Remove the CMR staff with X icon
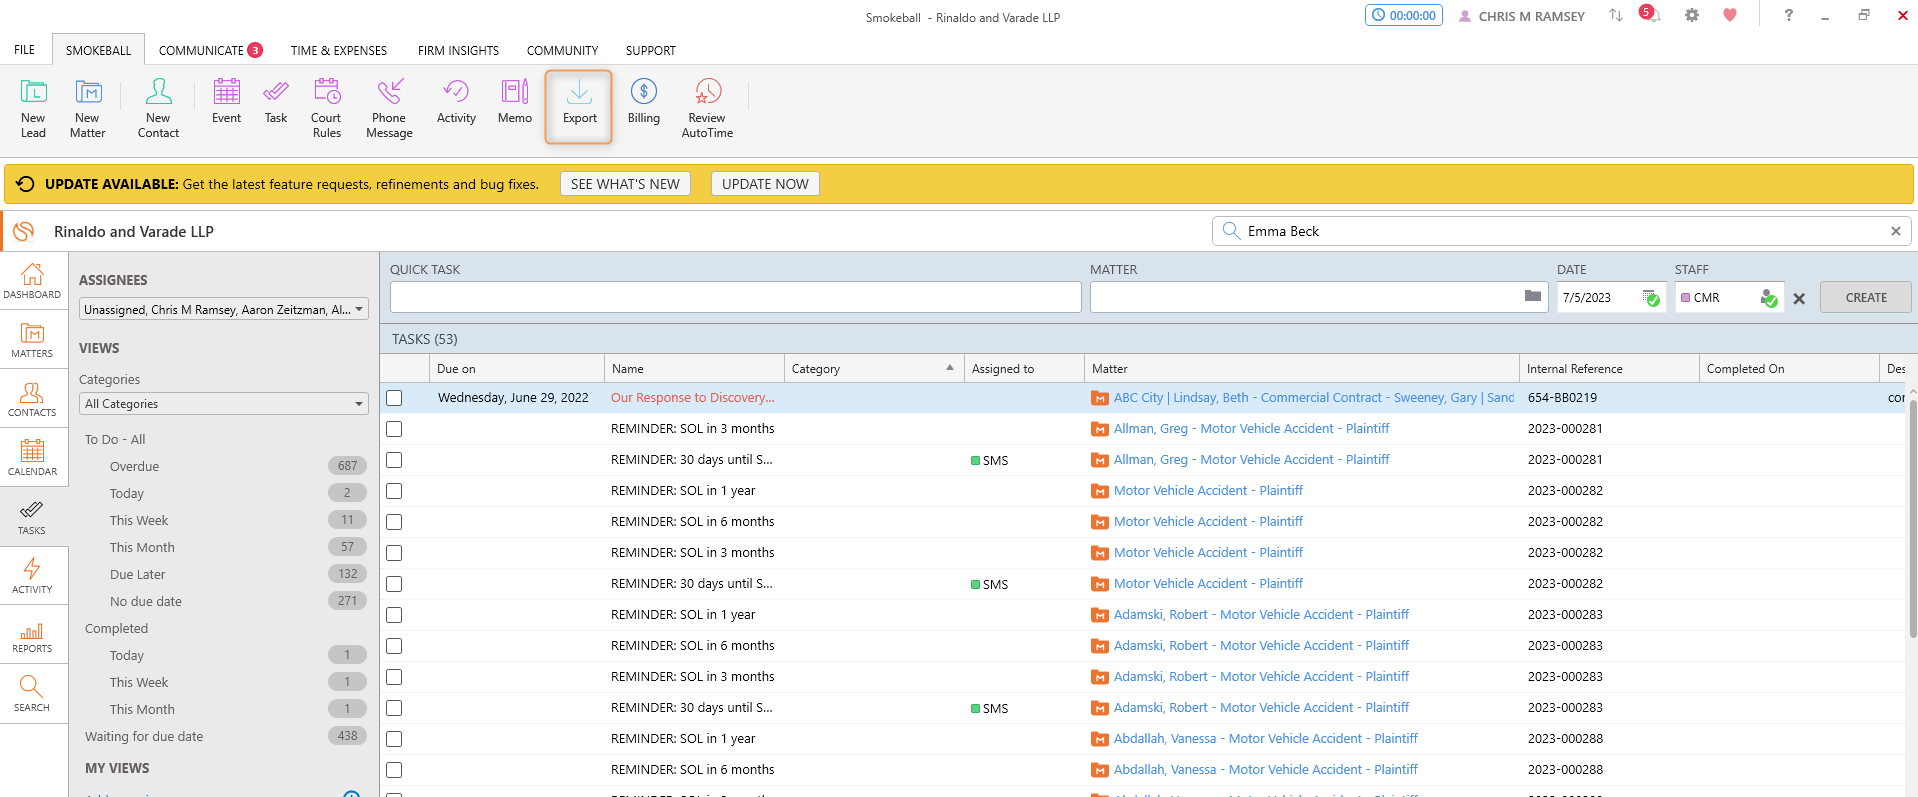The width and height of the screenshot is (1918, 797). point(1799,298)
